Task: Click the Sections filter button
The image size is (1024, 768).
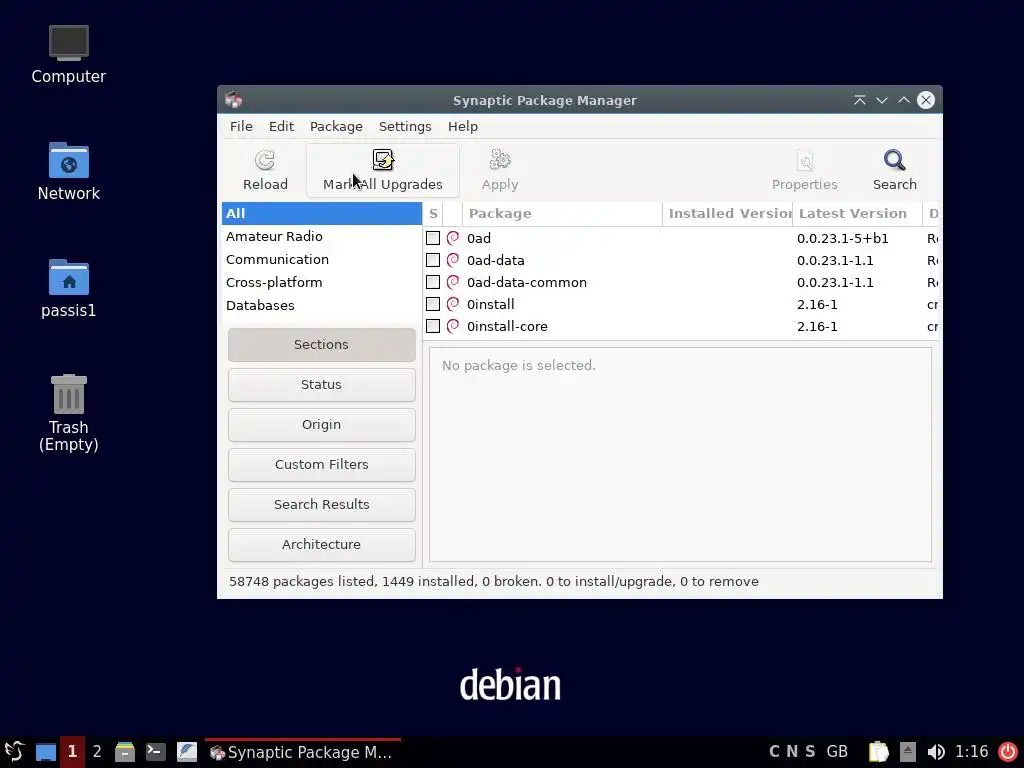Action: click(x=321, y=344)
